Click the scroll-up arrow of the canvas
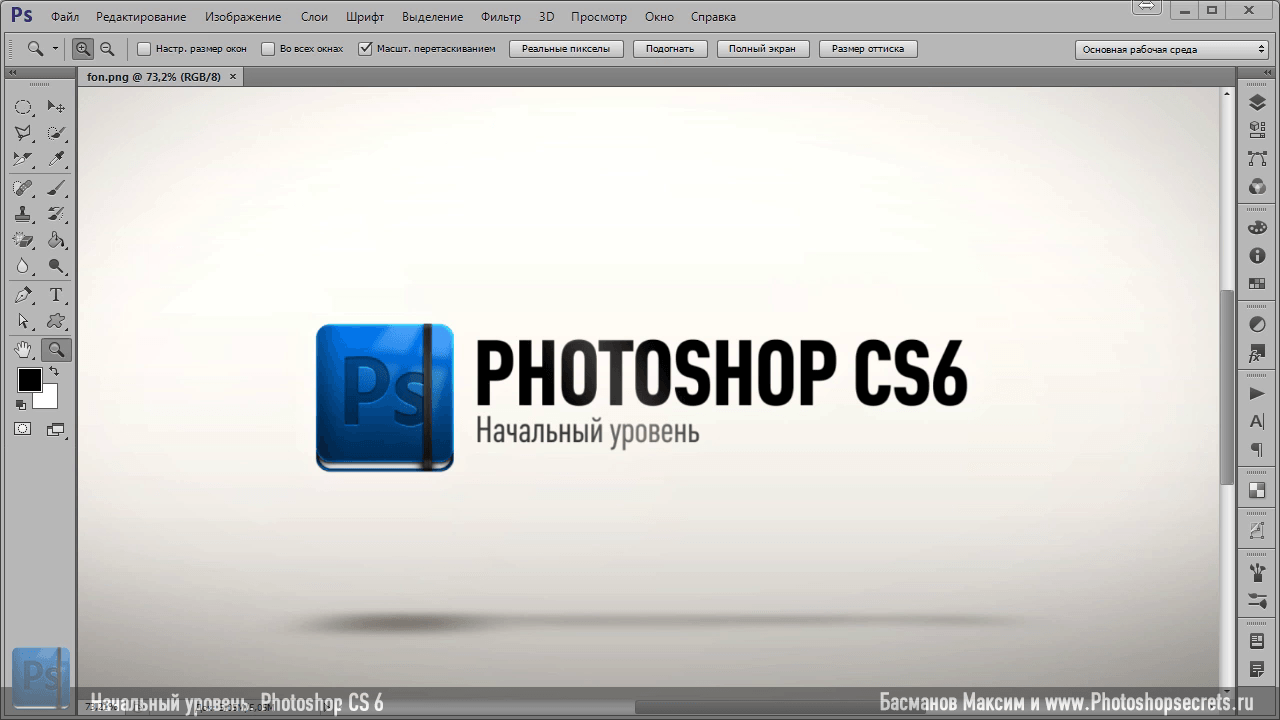 1227,94
